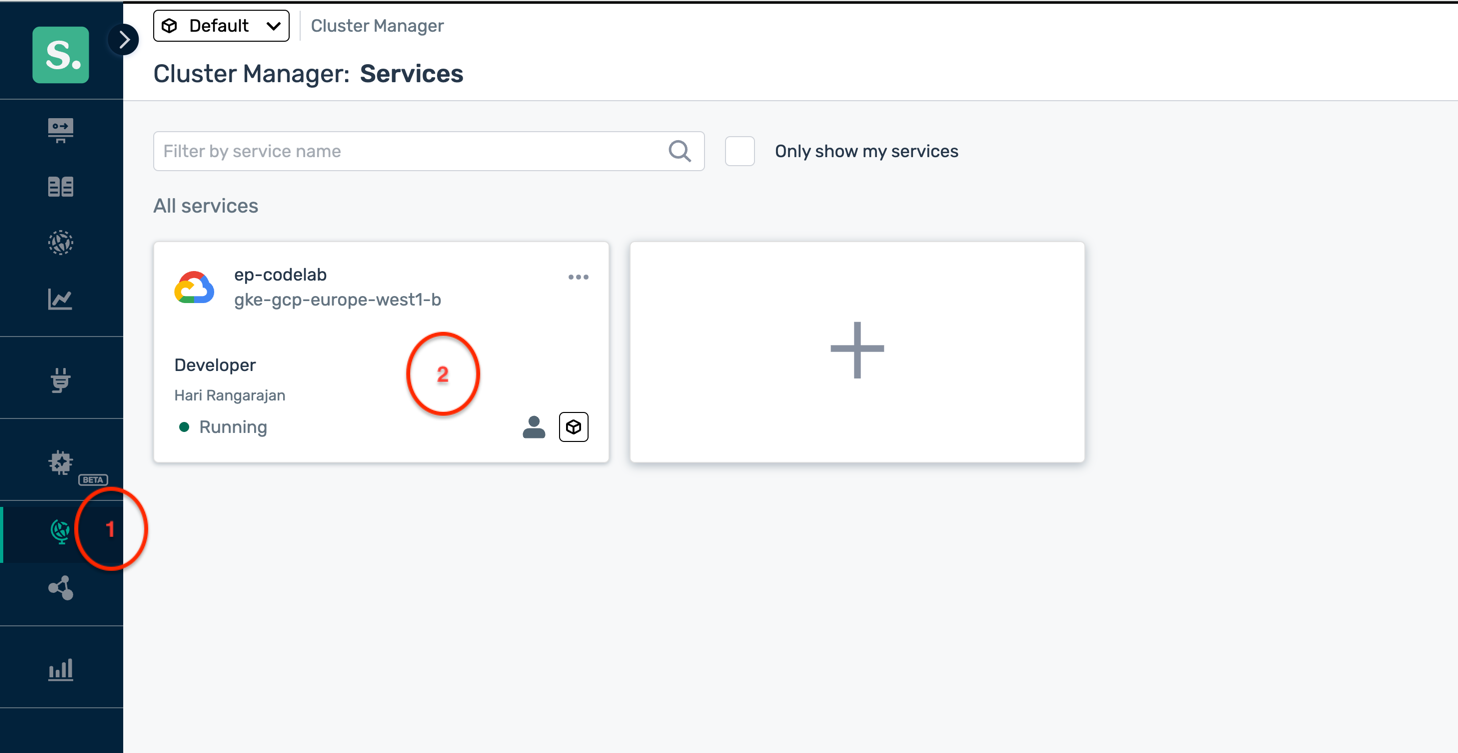Open the monitoring bar-chart icon in sidebar
The image size is (1458, 753).
coord(60,668)
